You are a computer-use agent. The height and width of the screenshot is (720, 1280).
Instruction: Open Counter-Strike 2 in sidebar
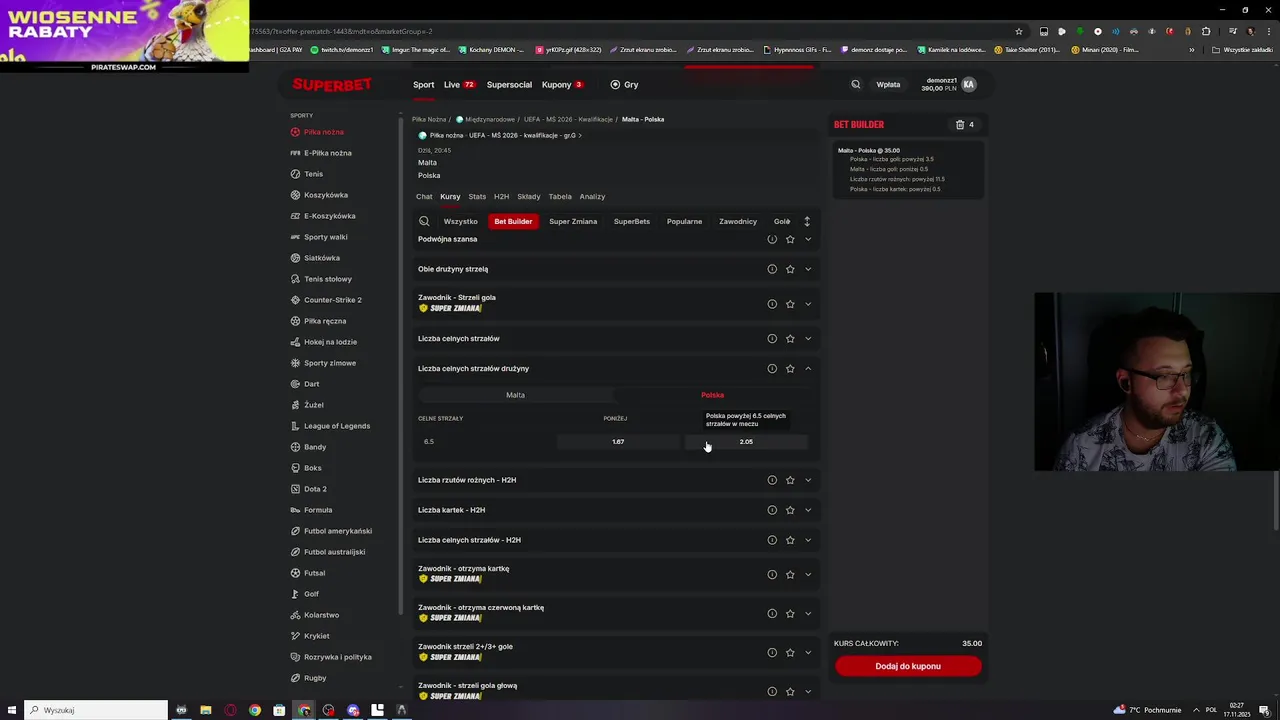[332, 300]
